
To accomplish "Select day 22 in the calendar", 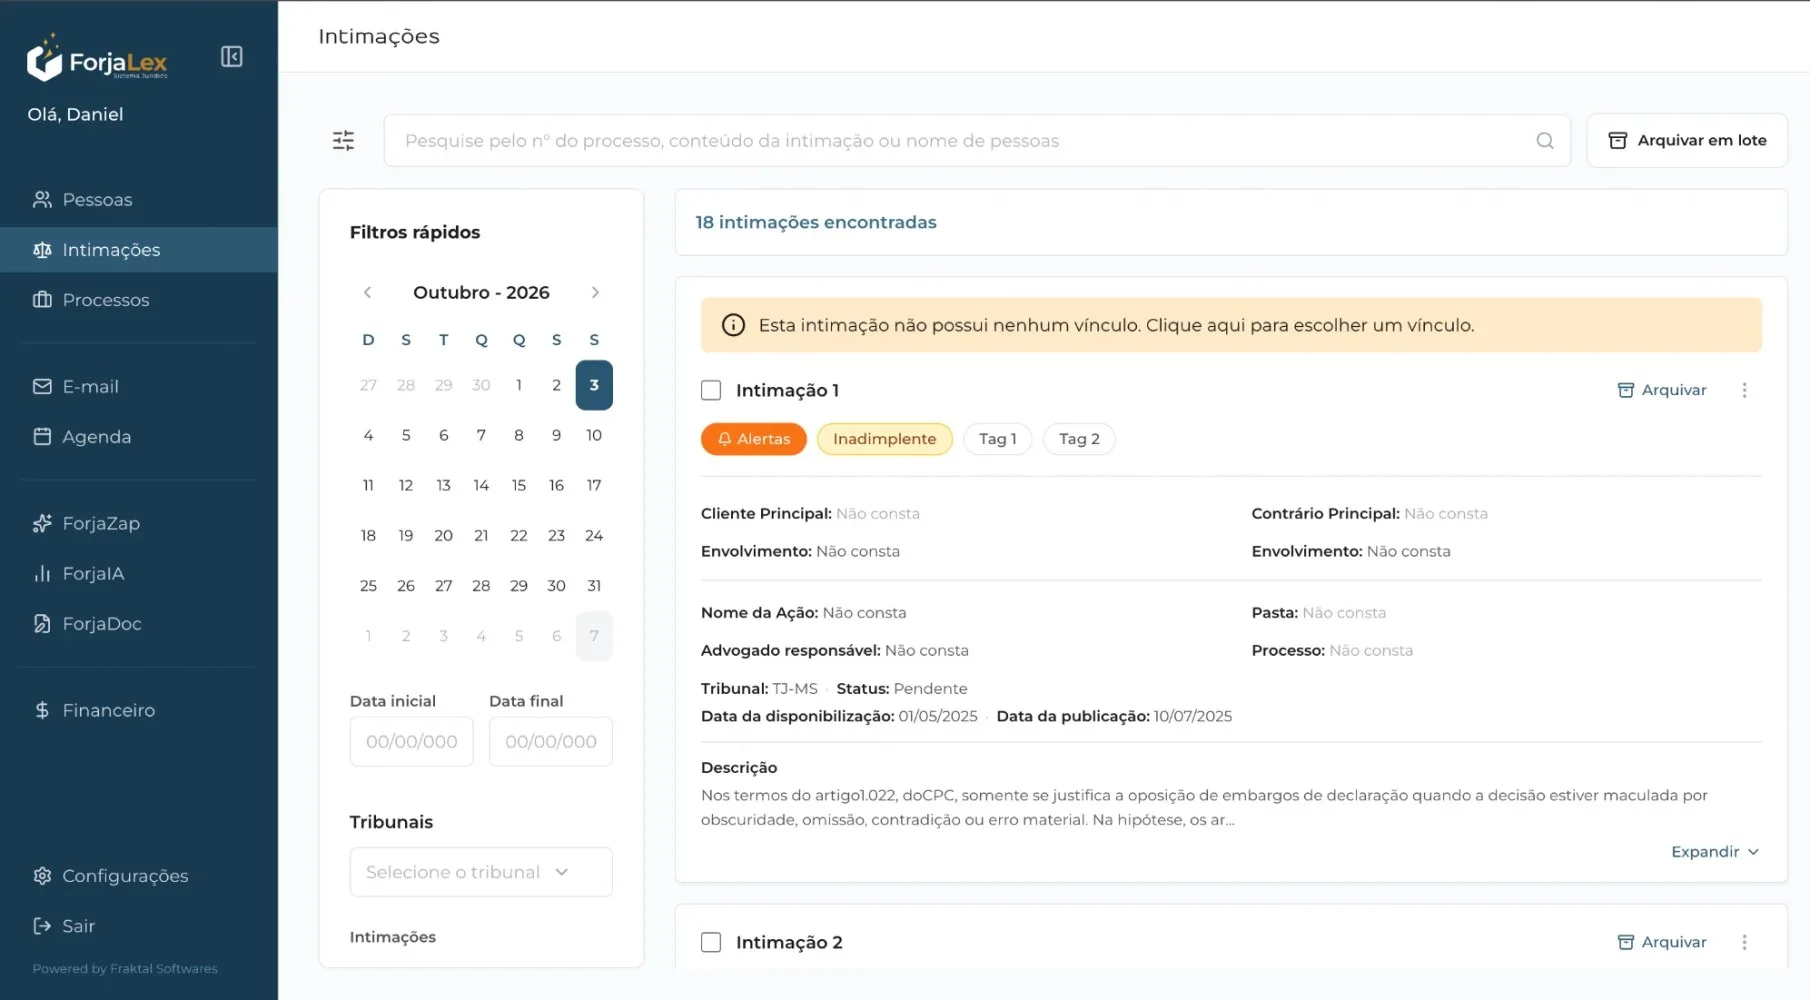I will tap(519, 536).
